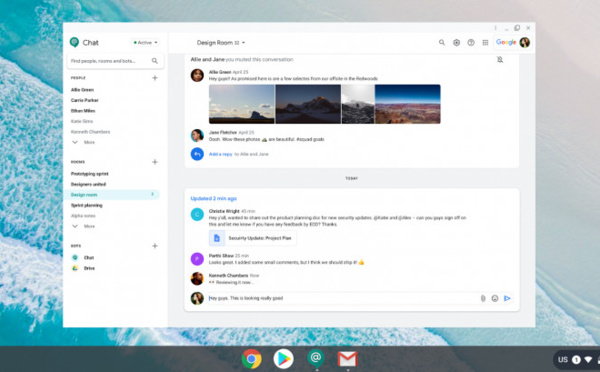Select Katie Sims in People
The height and width of the screenshot is (372, 600).
(x=82, y=121)
